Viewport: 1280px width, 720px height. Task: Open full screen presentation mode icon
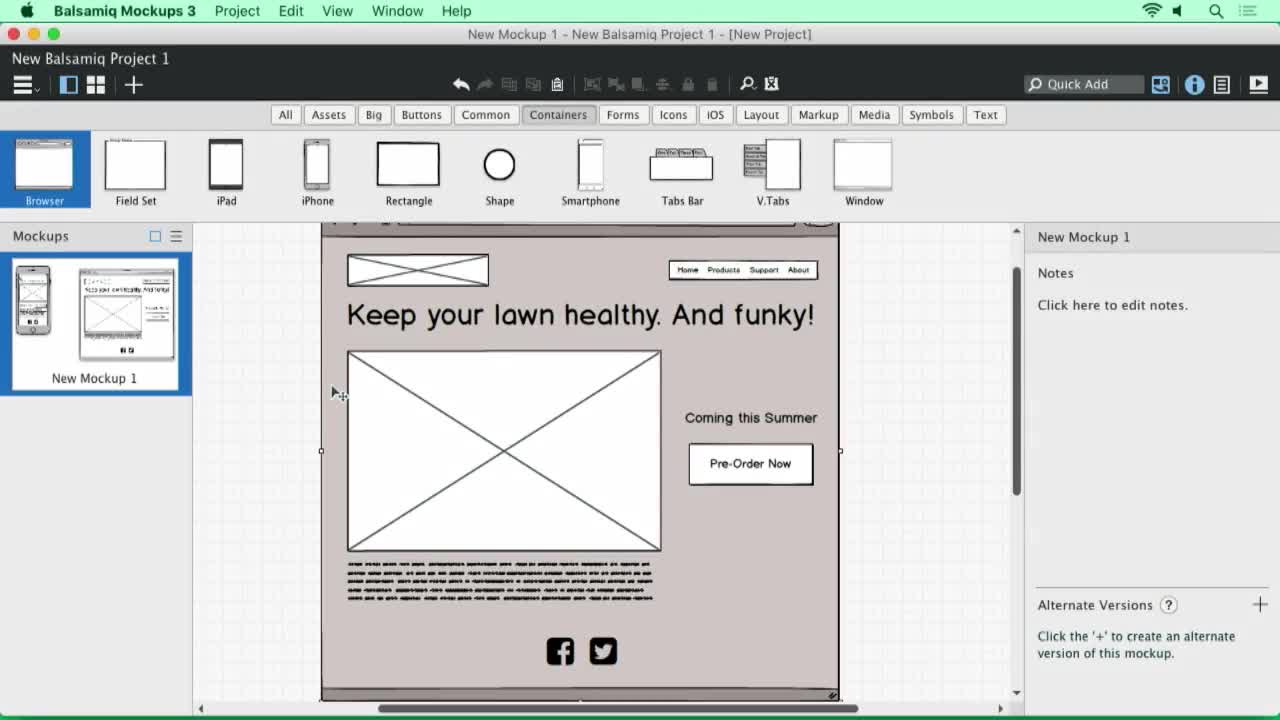1257,84
